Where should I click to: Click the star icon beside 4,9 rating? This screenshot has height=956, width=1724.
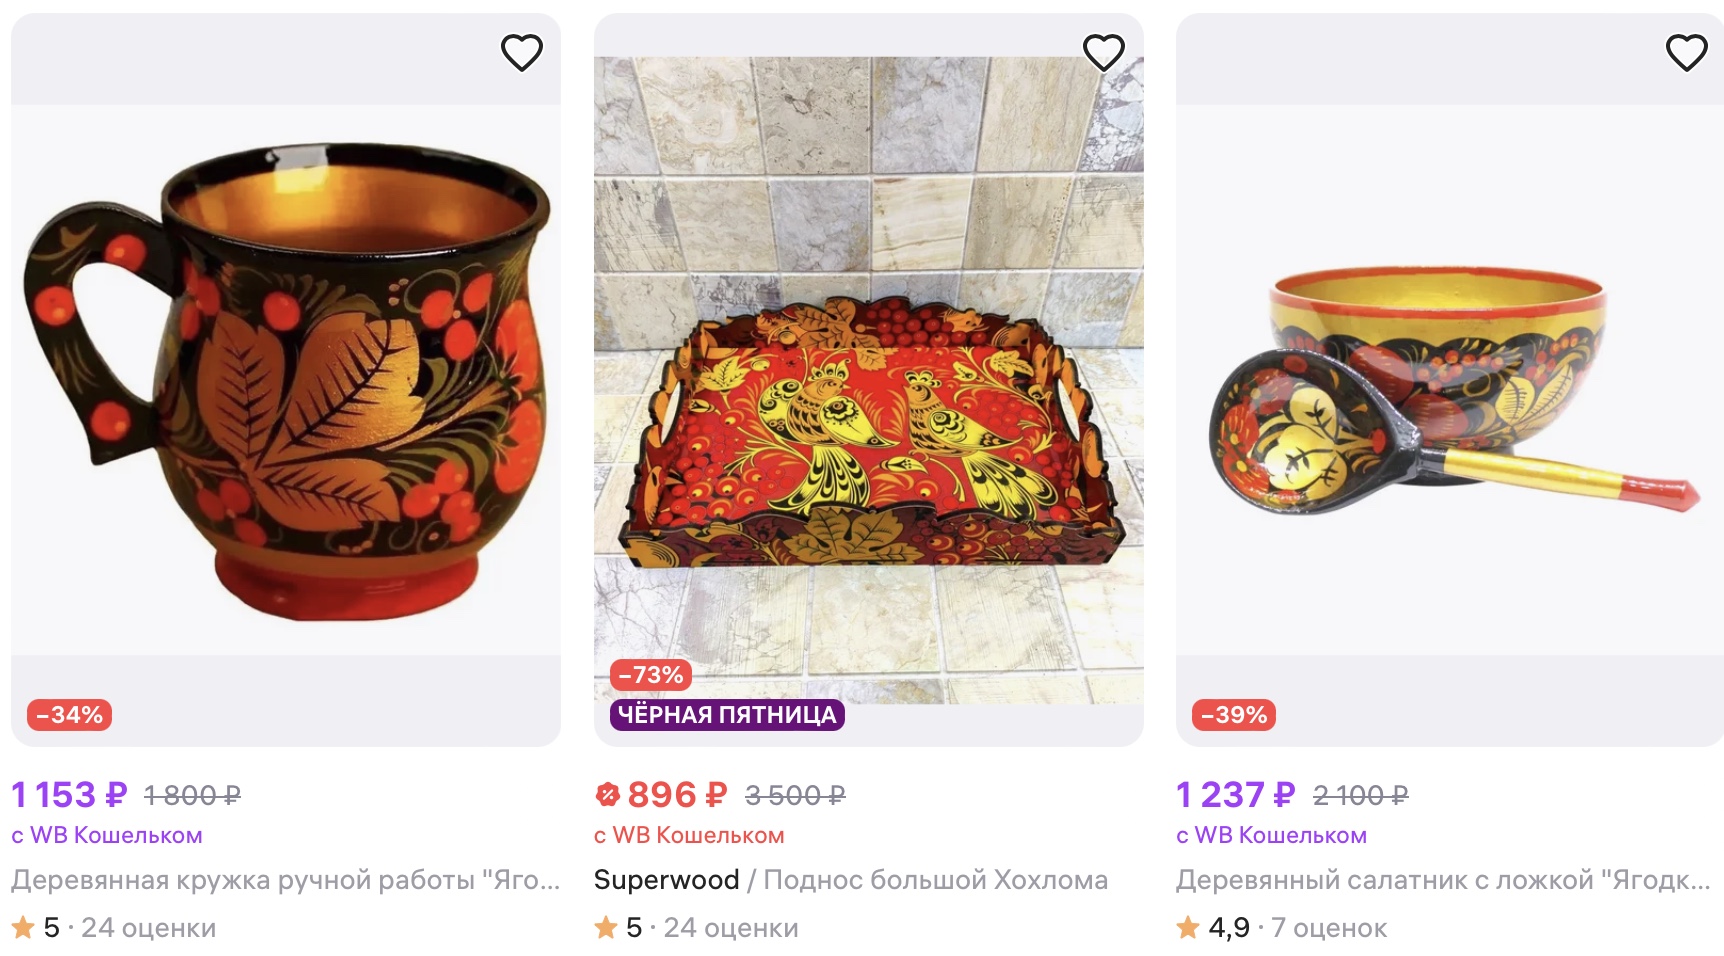1188,928
